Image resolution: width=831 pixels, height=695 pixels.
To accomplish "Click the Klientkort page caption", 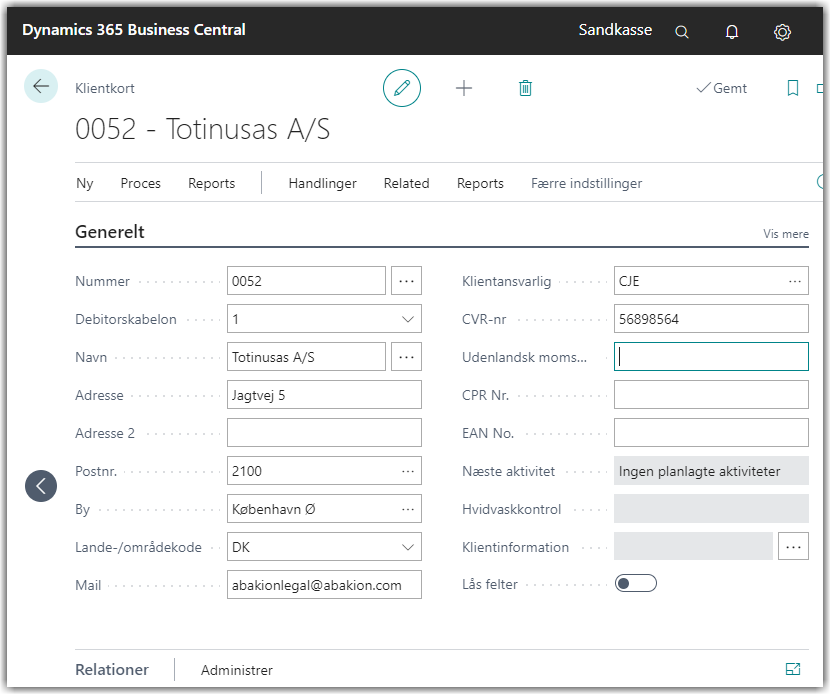I will point(105,89).
